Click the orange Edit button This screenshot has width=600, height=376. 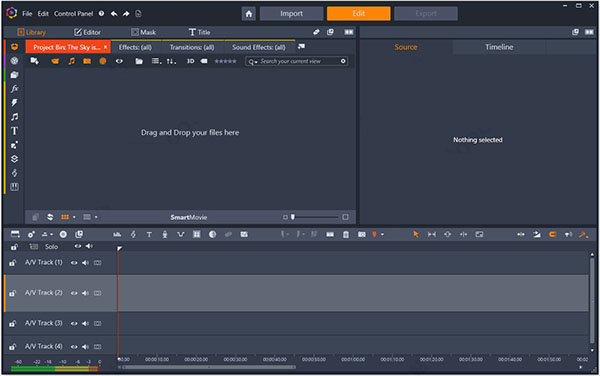(359, 13)
